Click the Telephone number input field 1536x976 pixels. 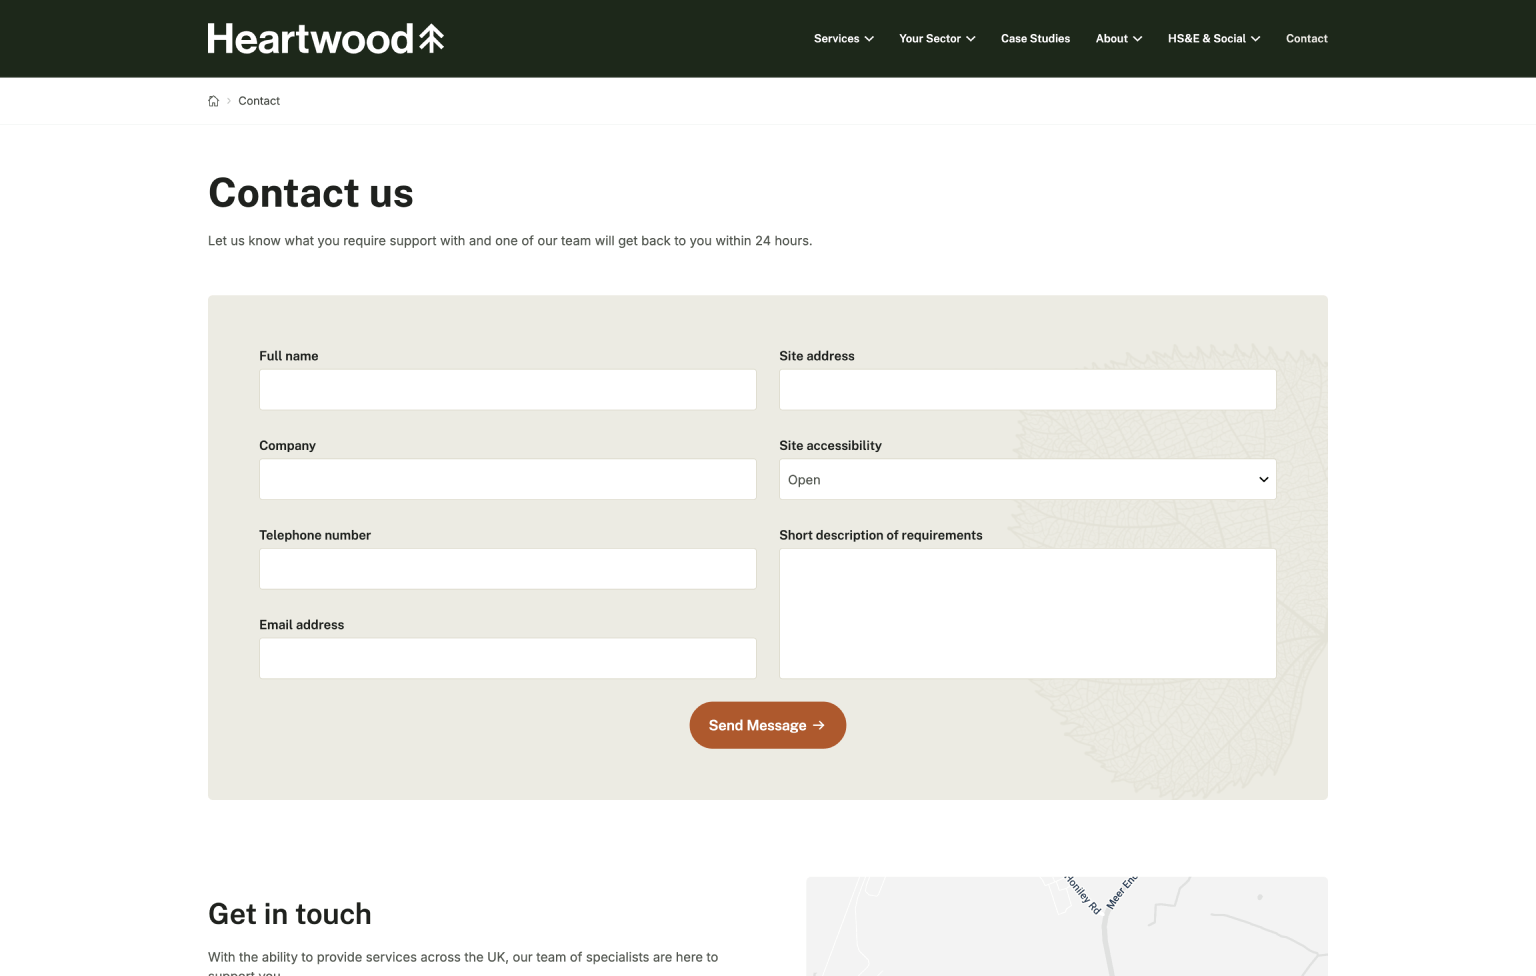click(x=508, y=568)
